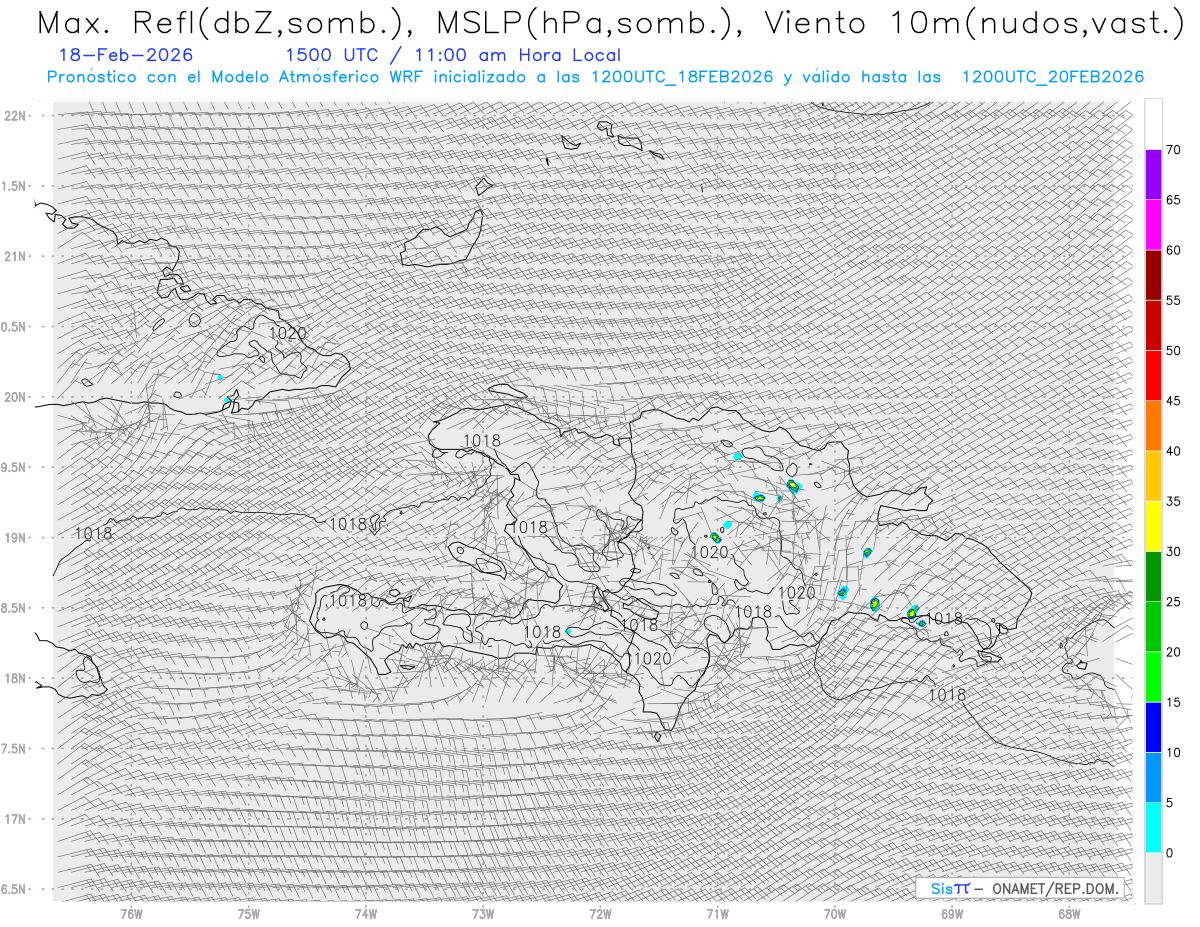
Task: Click the cyan 0–5 dBZ colorbar segment
Action: click(x=1153, y=827)
